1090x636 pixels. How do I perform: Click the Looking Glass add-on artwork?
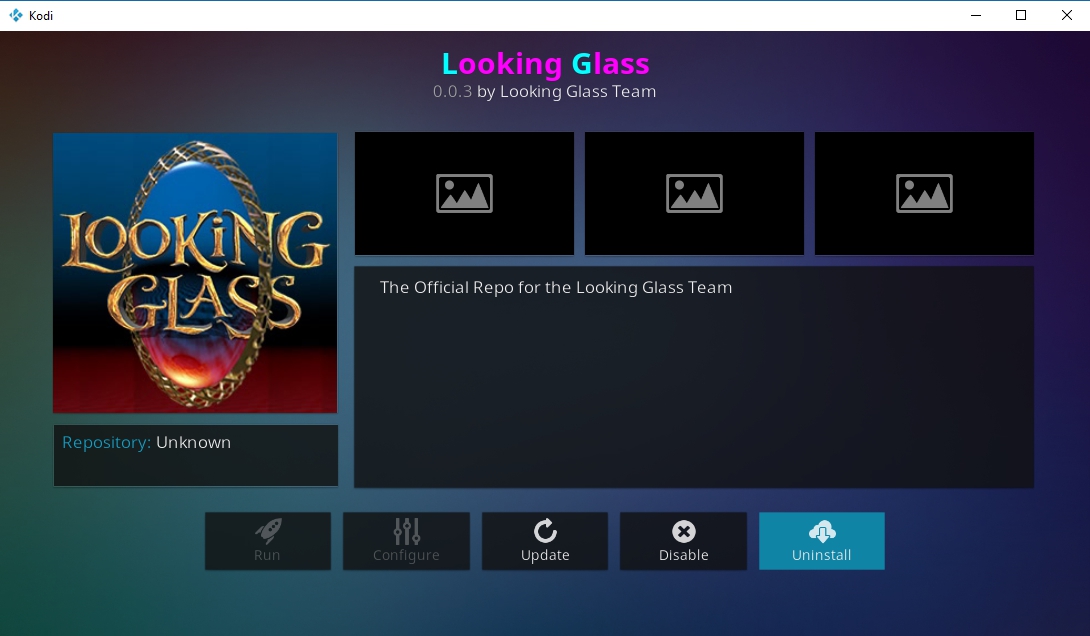pyautogui.click(x=195, y=272)
